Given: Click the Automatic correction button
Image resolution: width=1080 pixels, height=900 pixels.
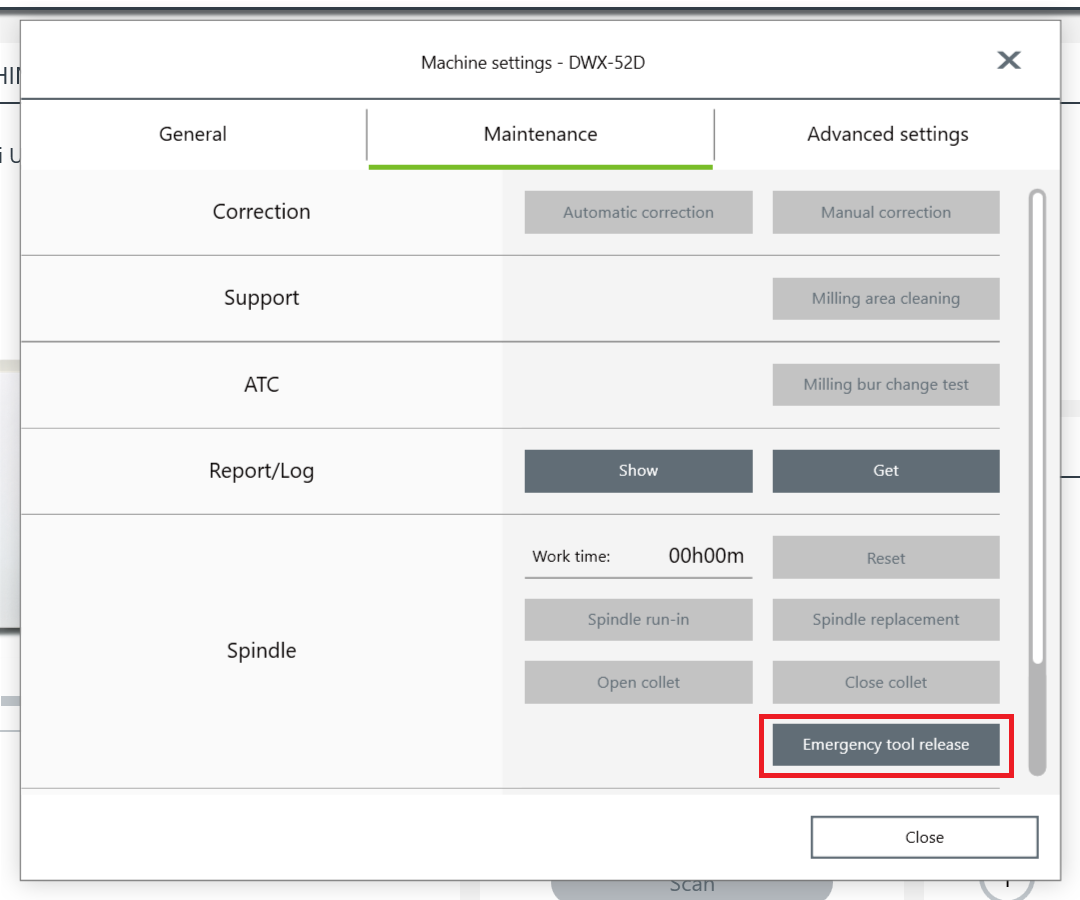Looking at the screenshot, I should pos(638,212).
